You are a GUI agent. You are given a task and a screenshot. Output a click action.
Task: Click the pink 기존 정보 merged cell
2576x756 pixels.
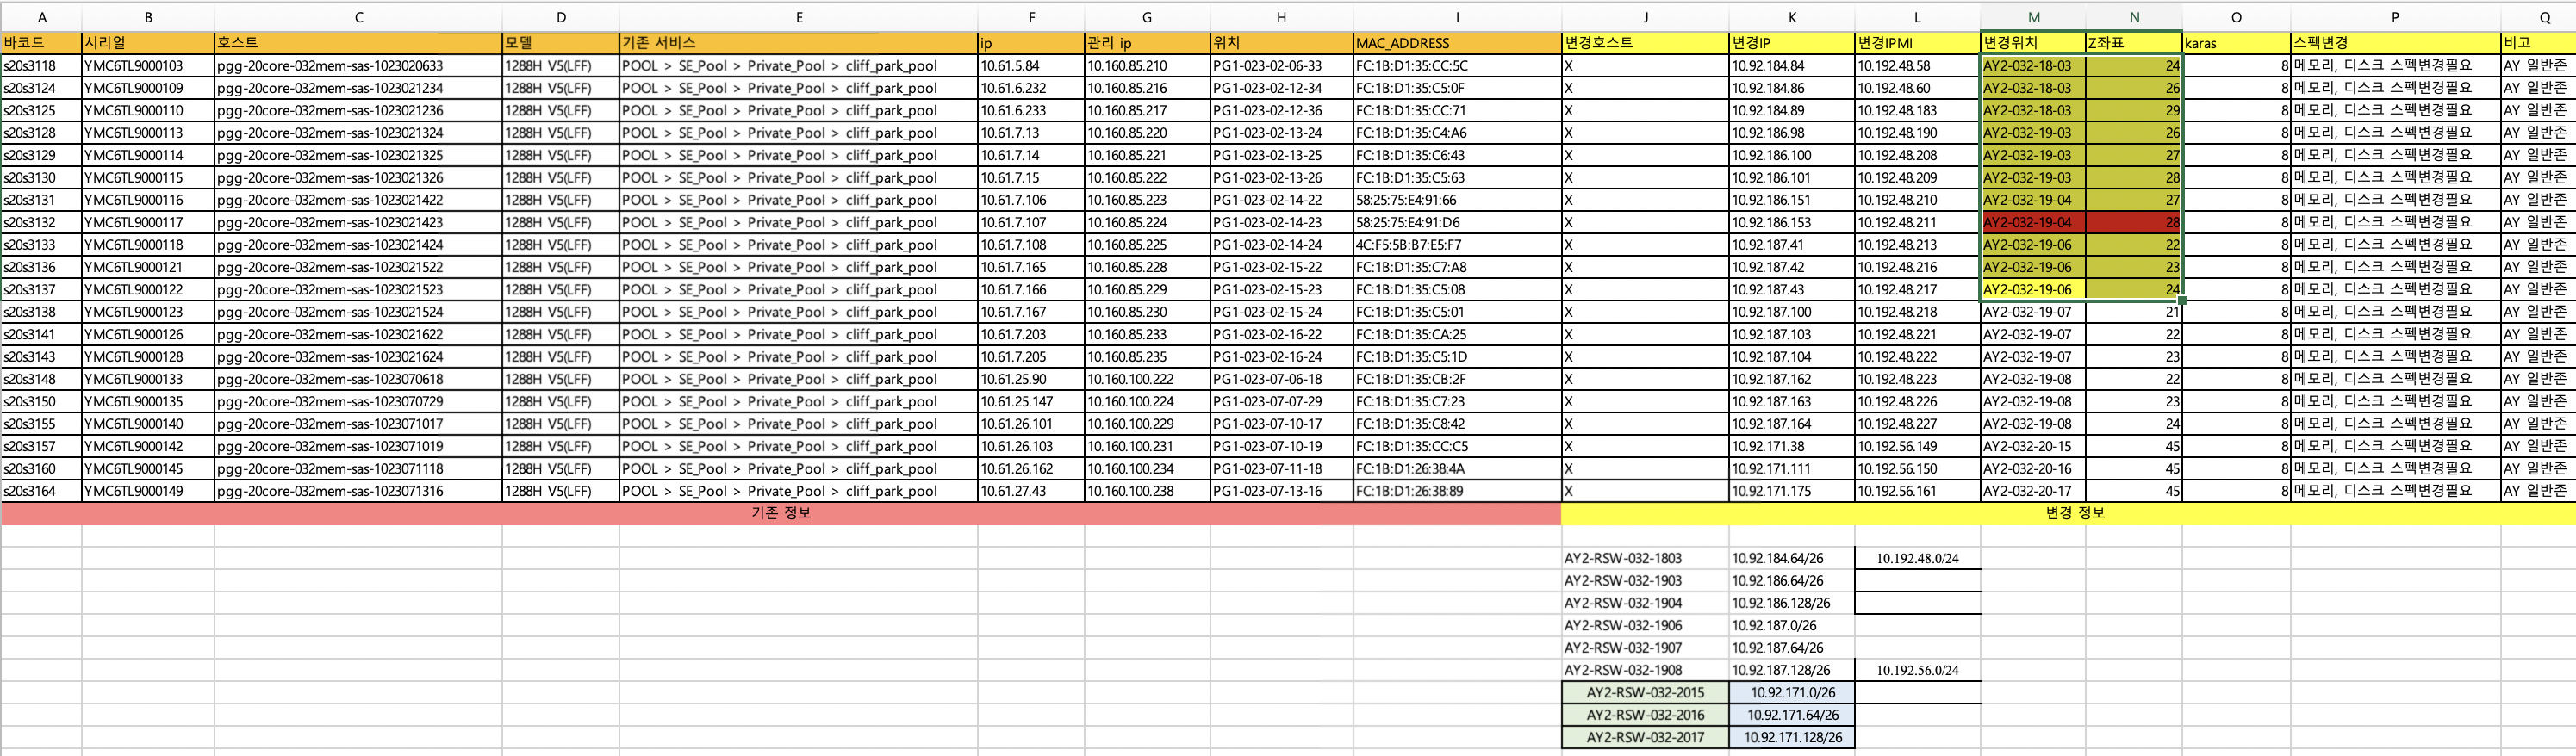pos(780,513)
